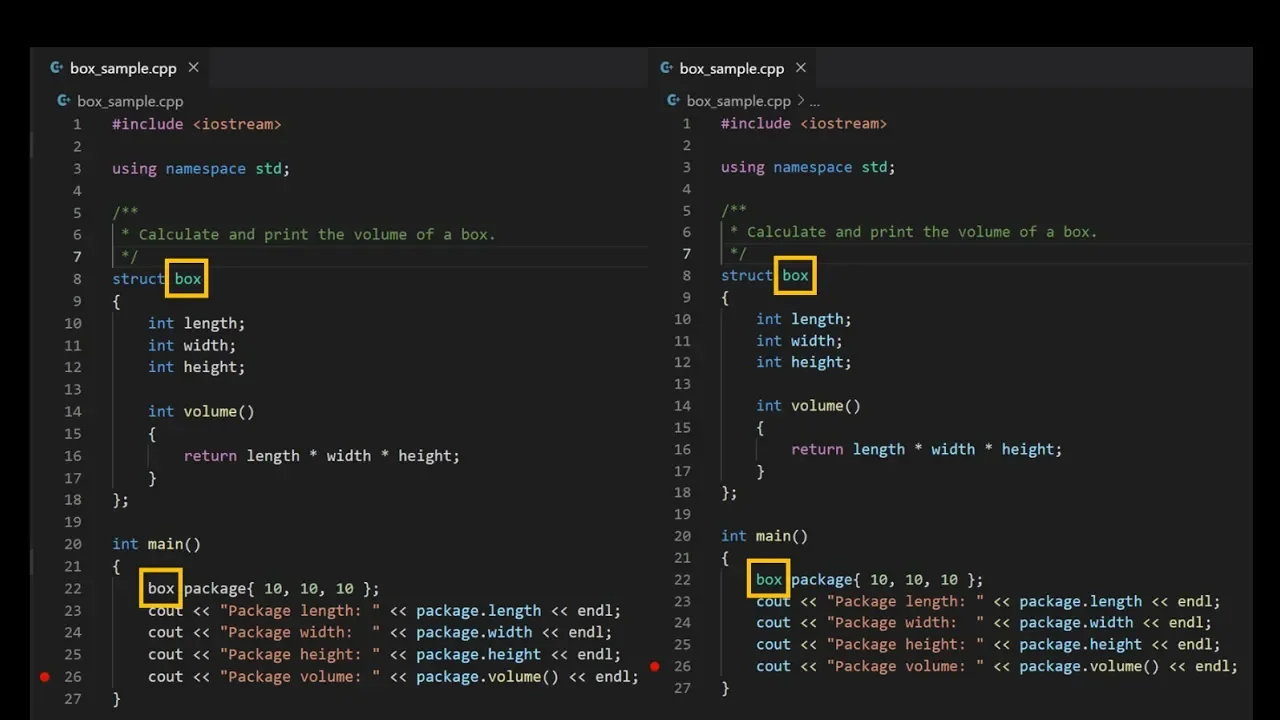
Task: Click 'Package width' cout line in right editor
Action: pos(984,622)
